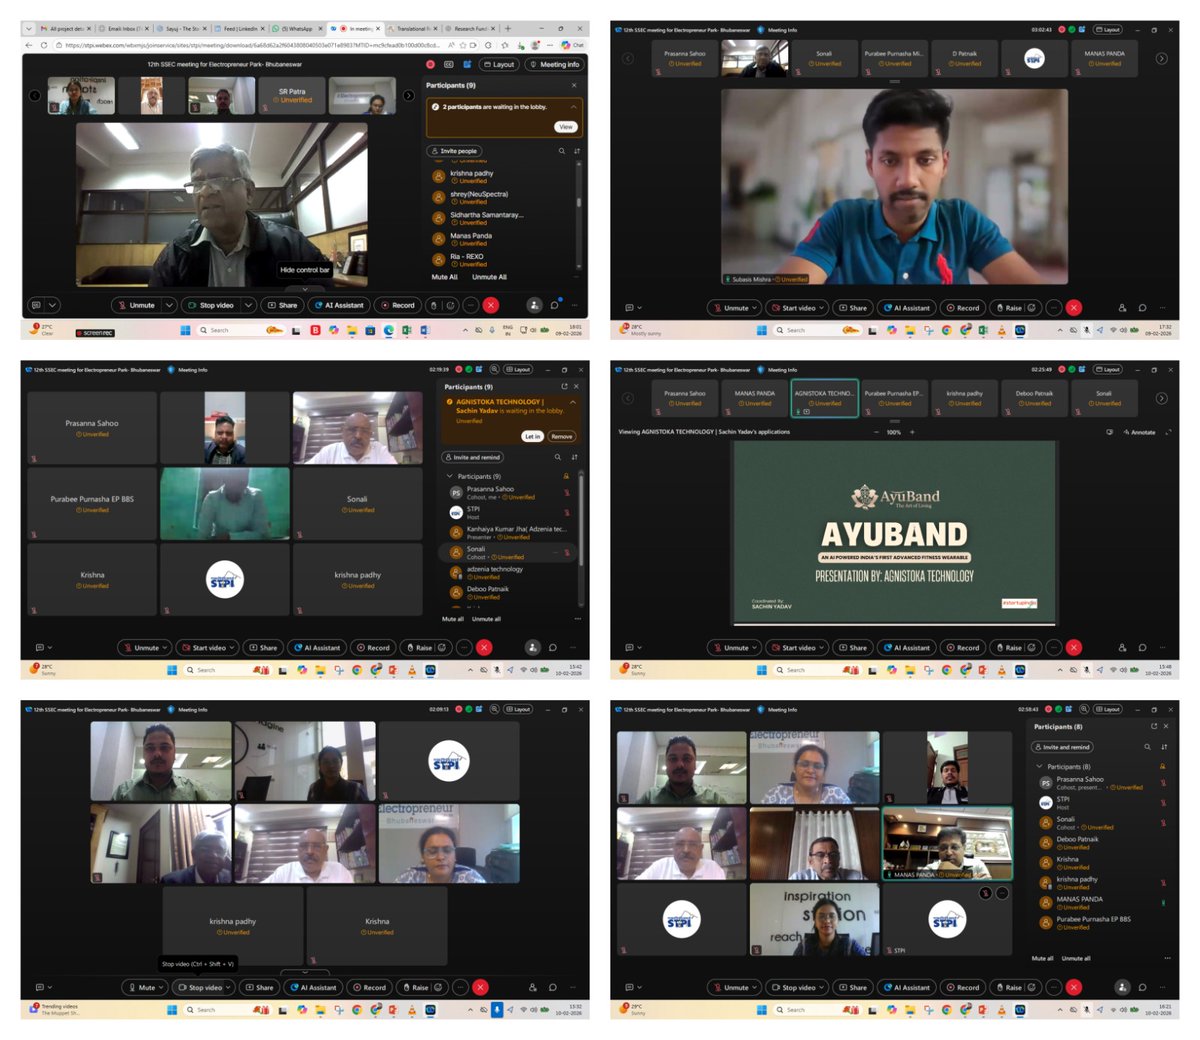This screenshot has height=1040, width=1200.
Task: Click Mute all in the Participants (8) panel
Action: 1042,958
